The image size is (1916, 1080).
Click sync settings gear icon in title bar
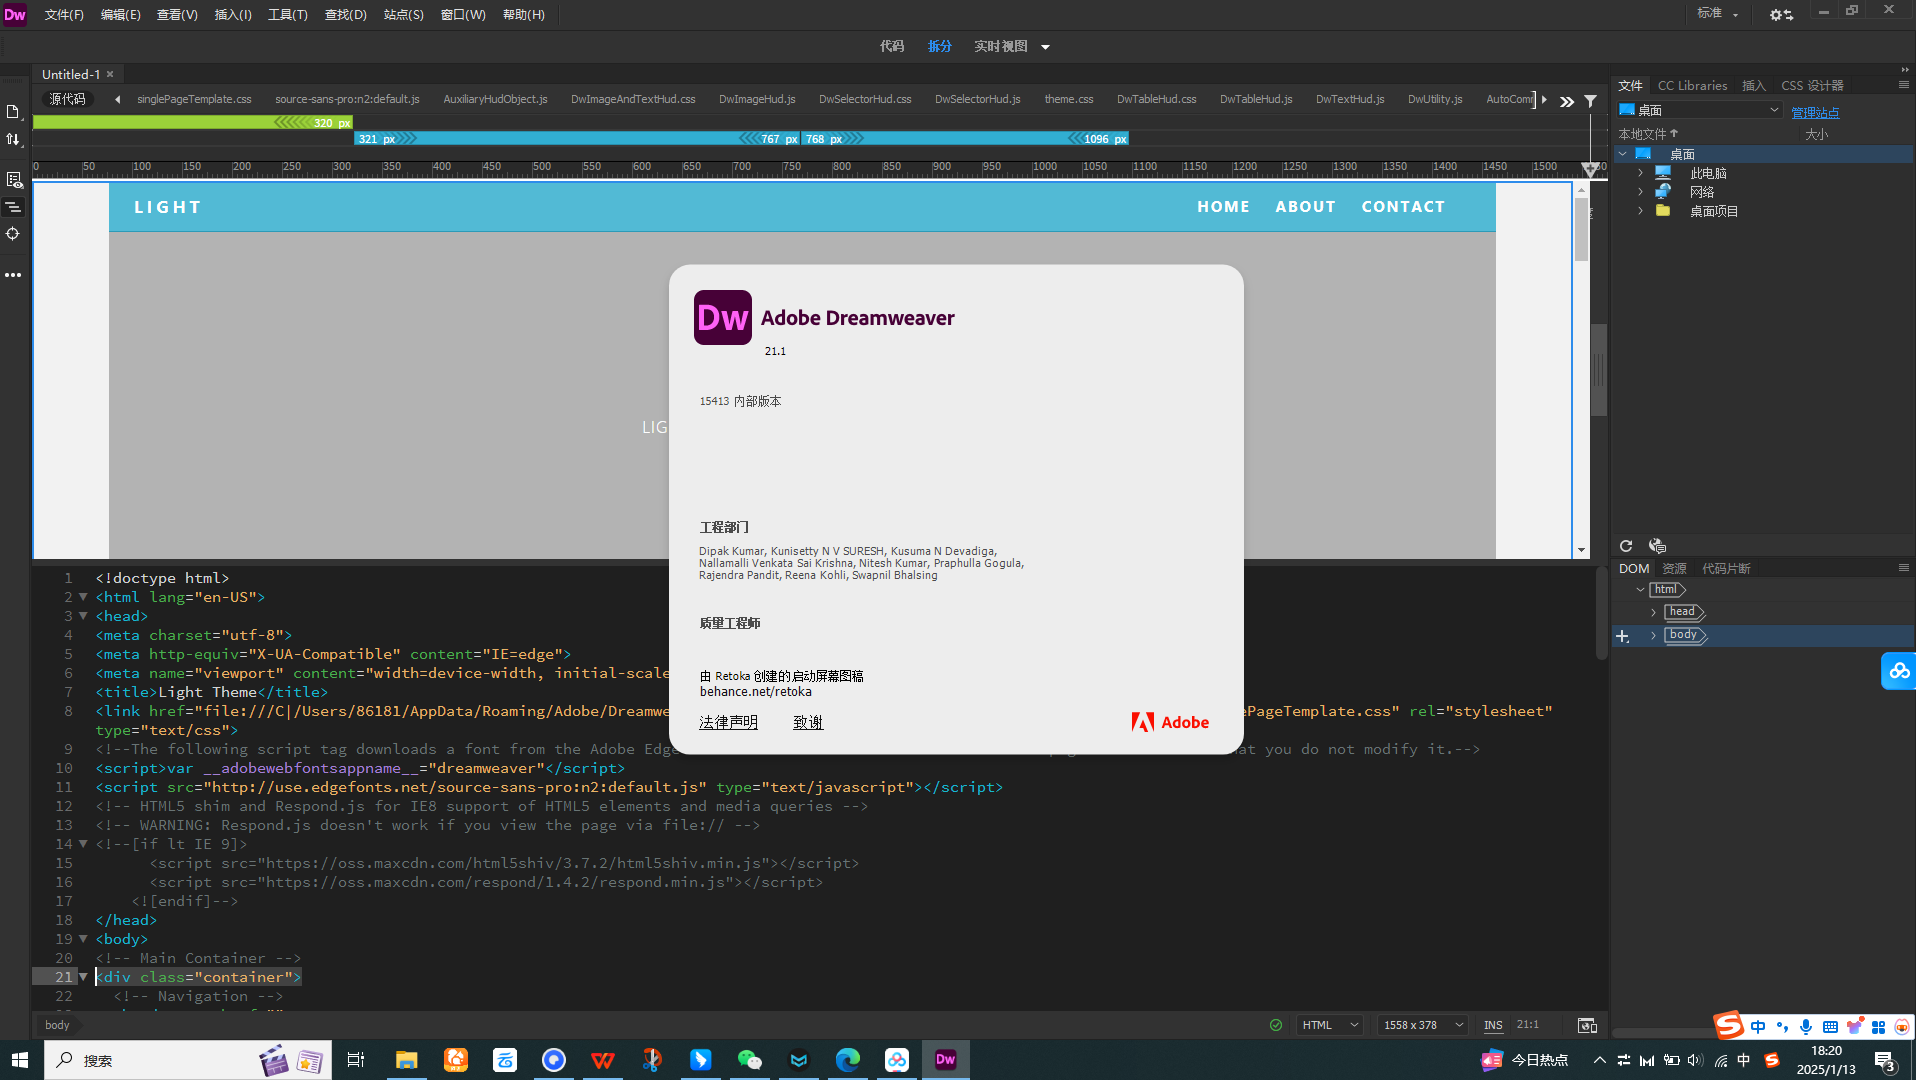[1781, 15]
